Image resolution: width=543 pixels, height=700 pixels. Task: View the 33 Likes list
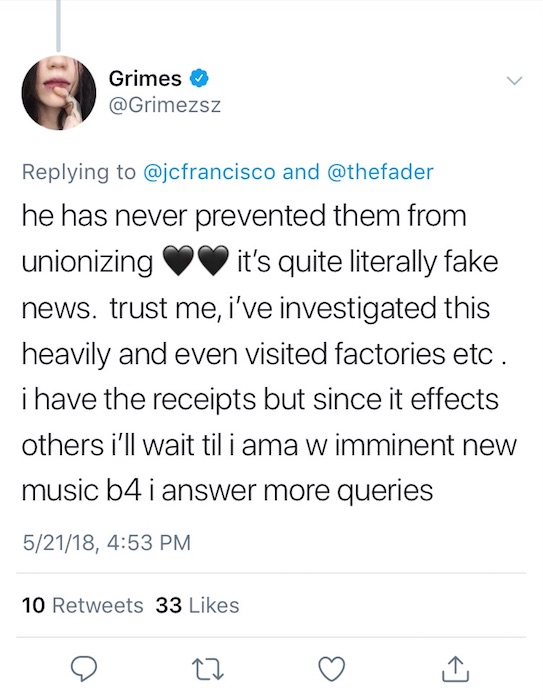[197, 605]
